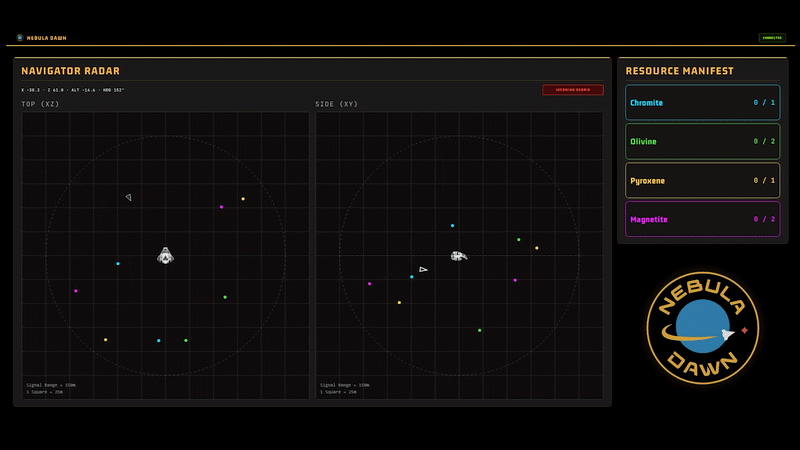The height and width of the screenshot is (450, 800).
Task: Select the cyan Chromite blip left of the ship in top radar
Action: 118,264
